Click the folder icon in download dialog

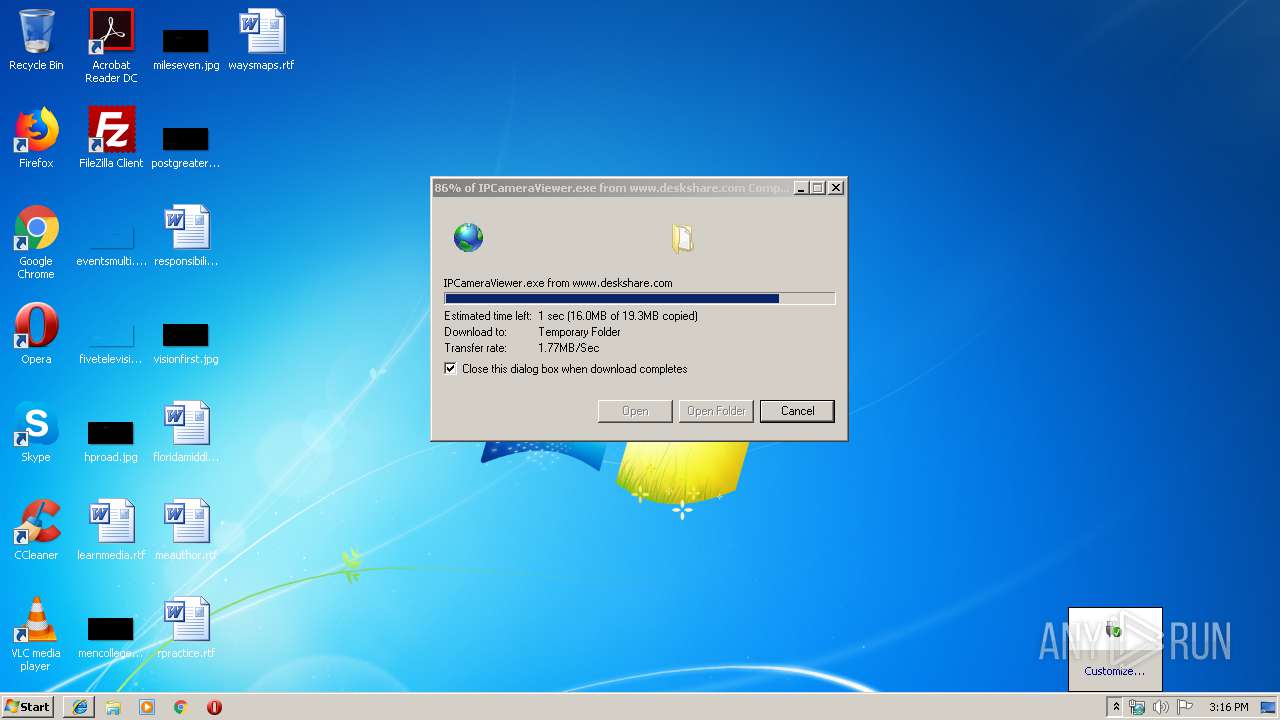[x=682, y=238]
